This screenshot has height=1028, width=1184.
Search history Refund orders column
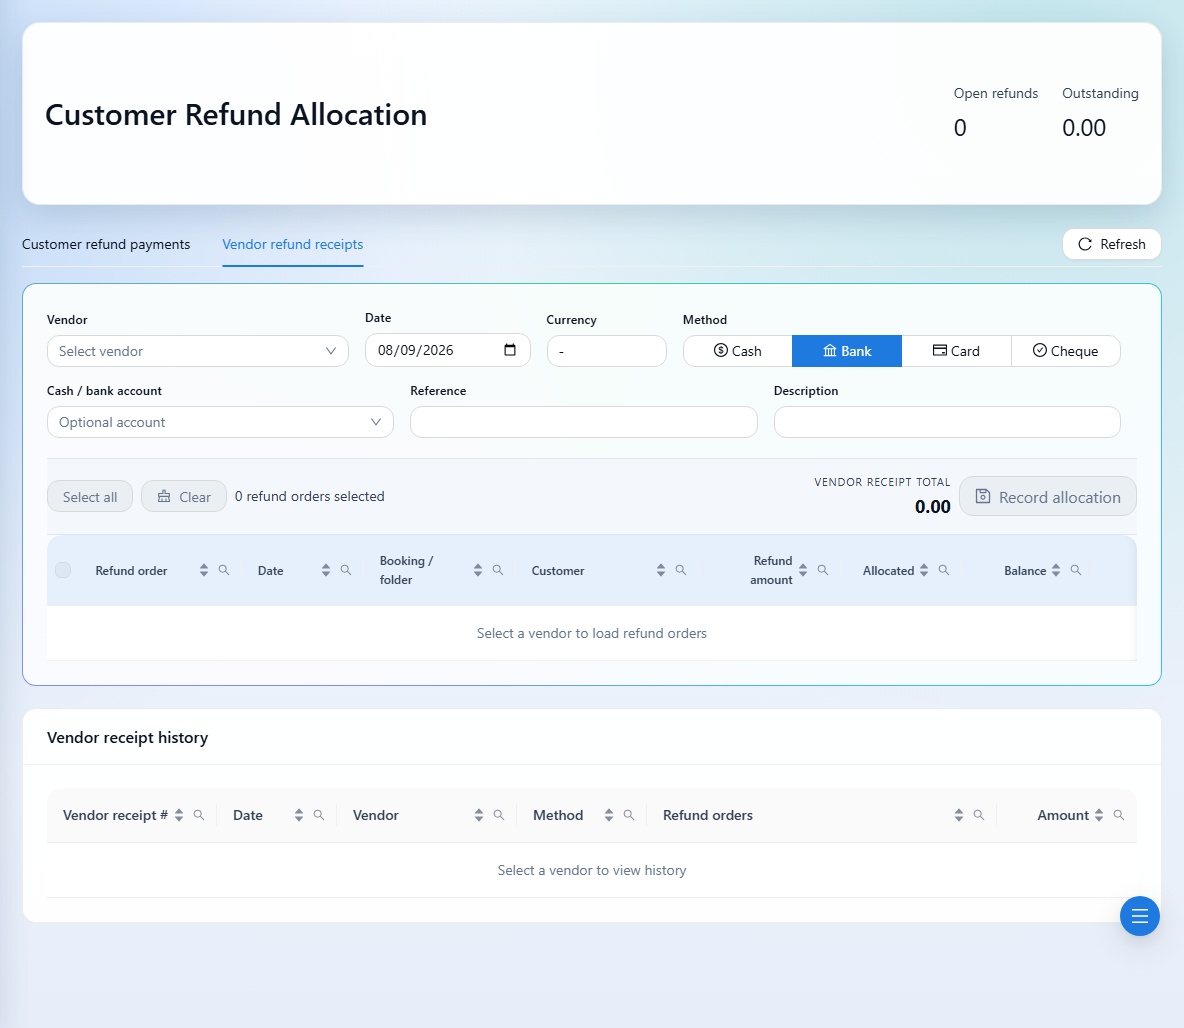[x=979, y=815]
